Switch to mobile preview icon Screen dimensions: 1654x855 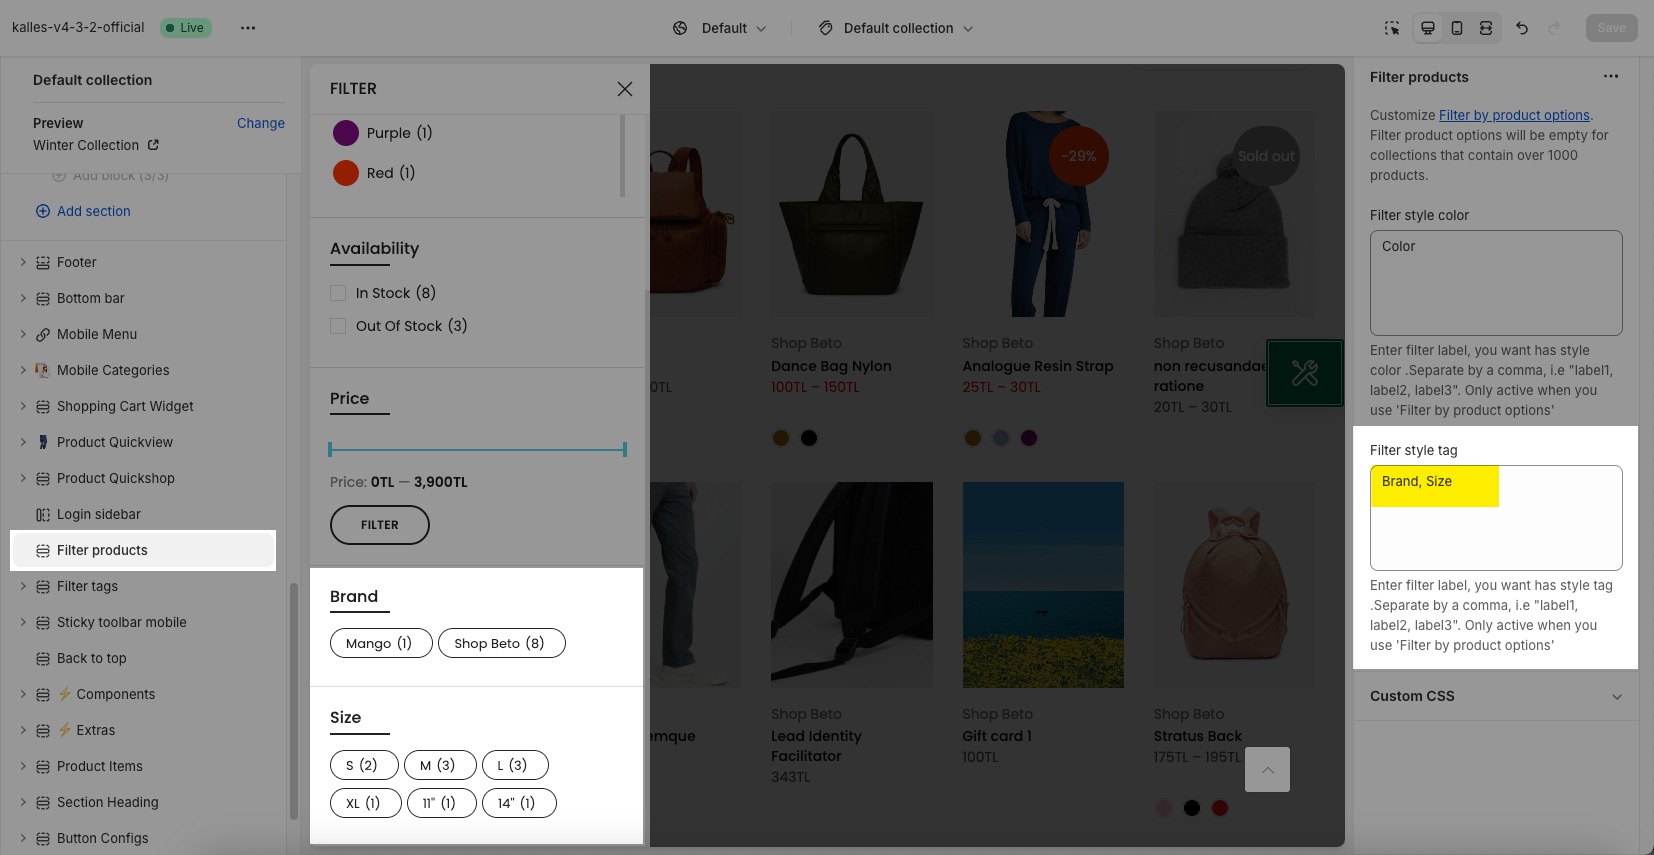(x=1457, y=28)
